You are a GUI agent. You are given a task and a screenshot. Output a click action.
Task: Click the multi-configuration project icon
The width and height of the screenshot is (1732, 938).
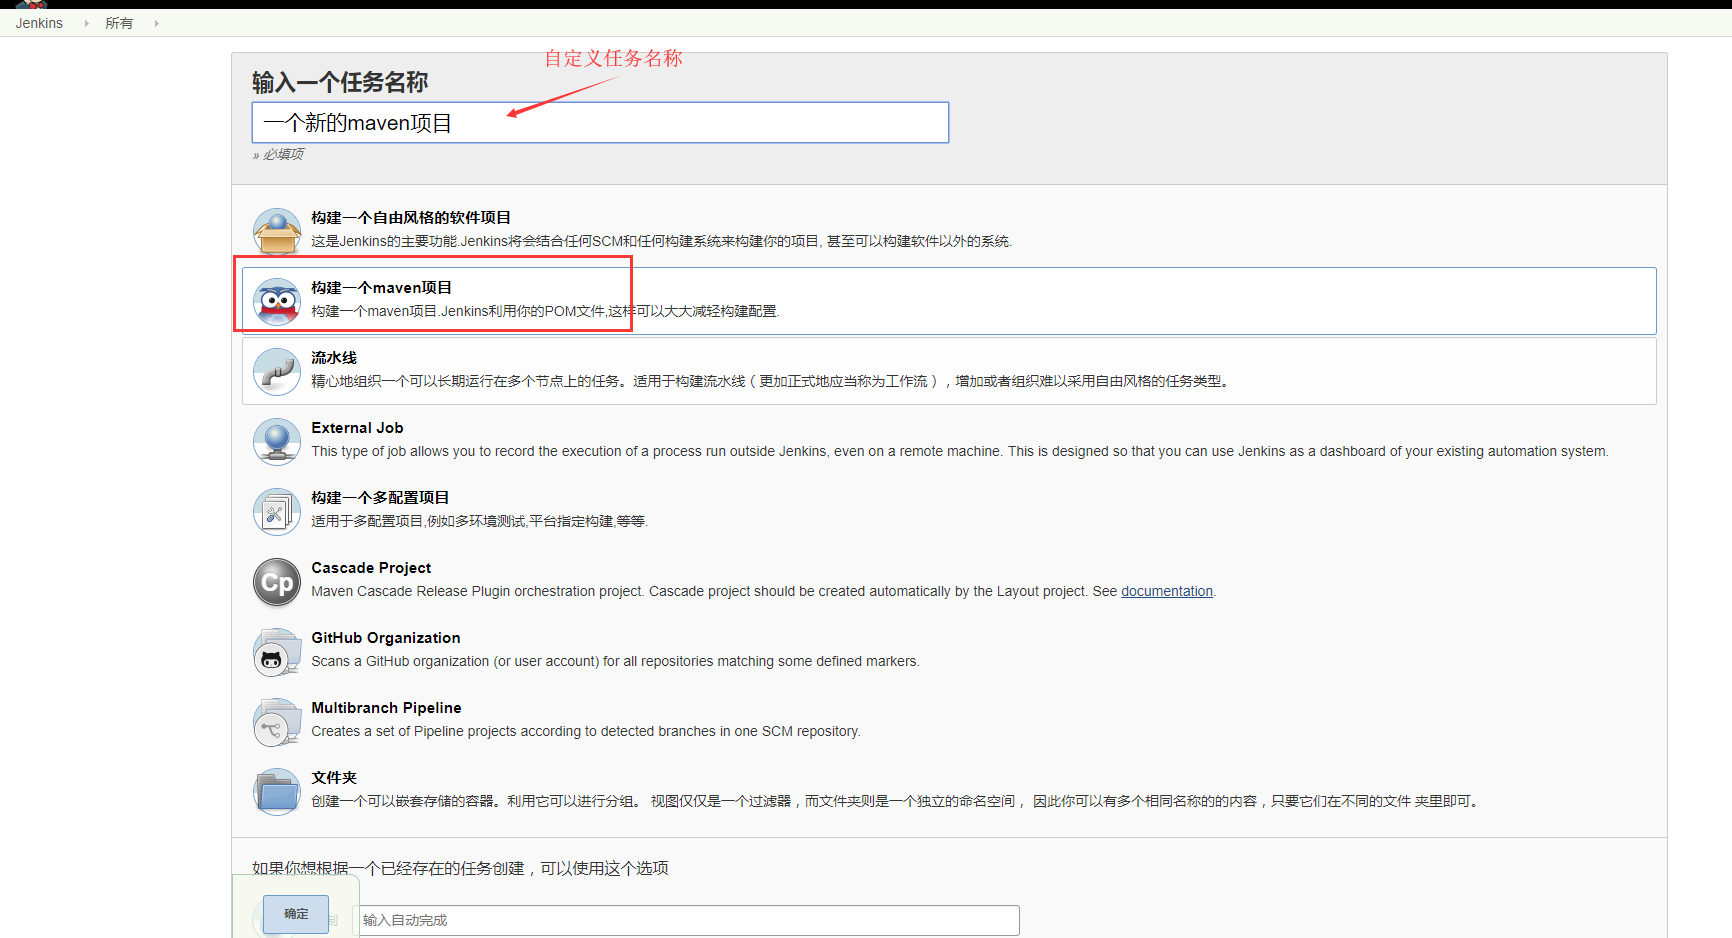coord(277,511)
